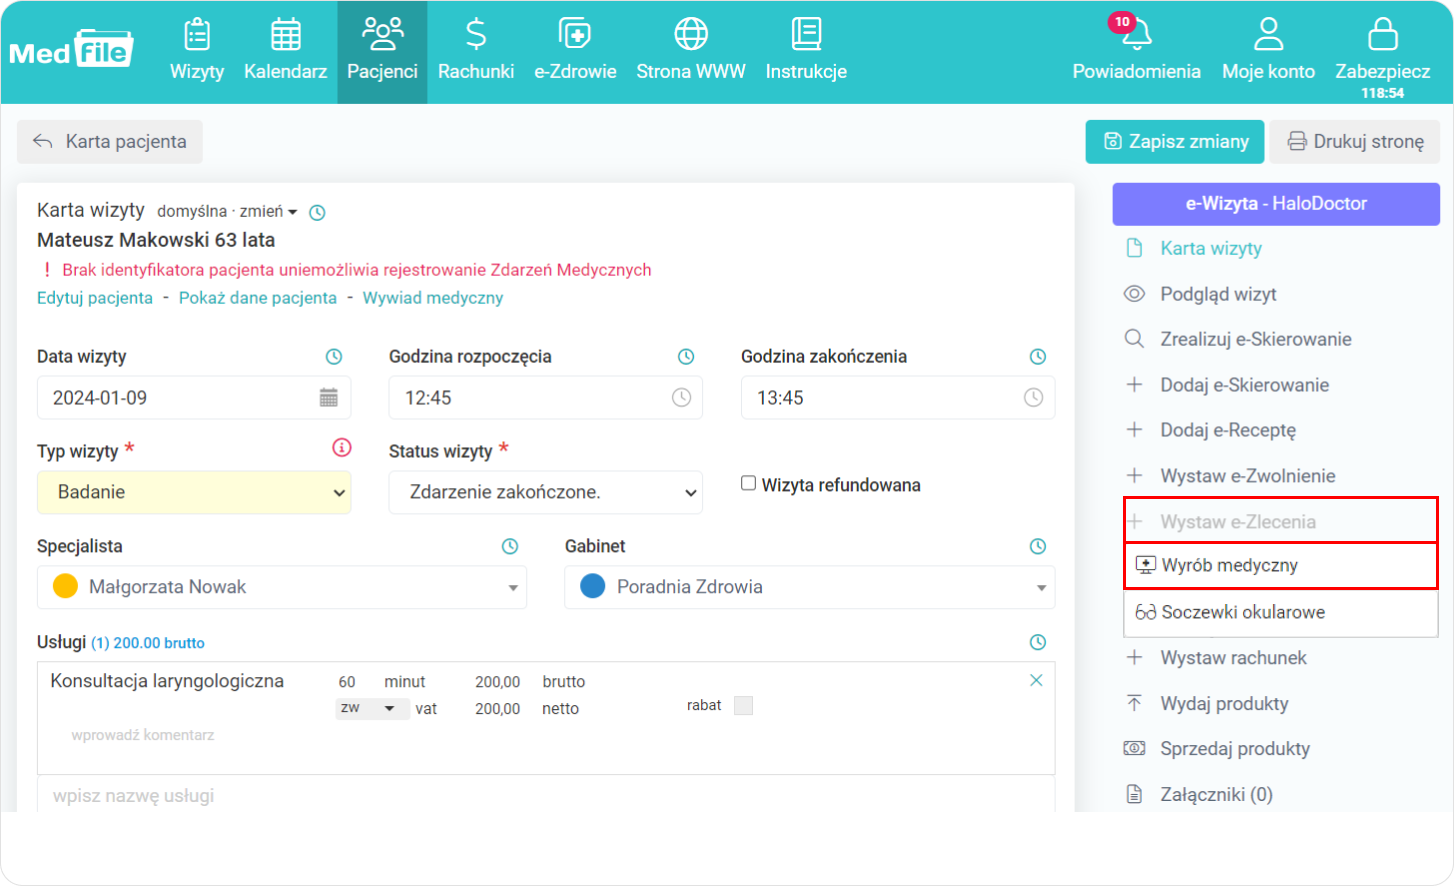Click history clock icon beside Godzina zakończenia label
Viewport: 1454px width, 886px height.
click(x=1038, y=357)
